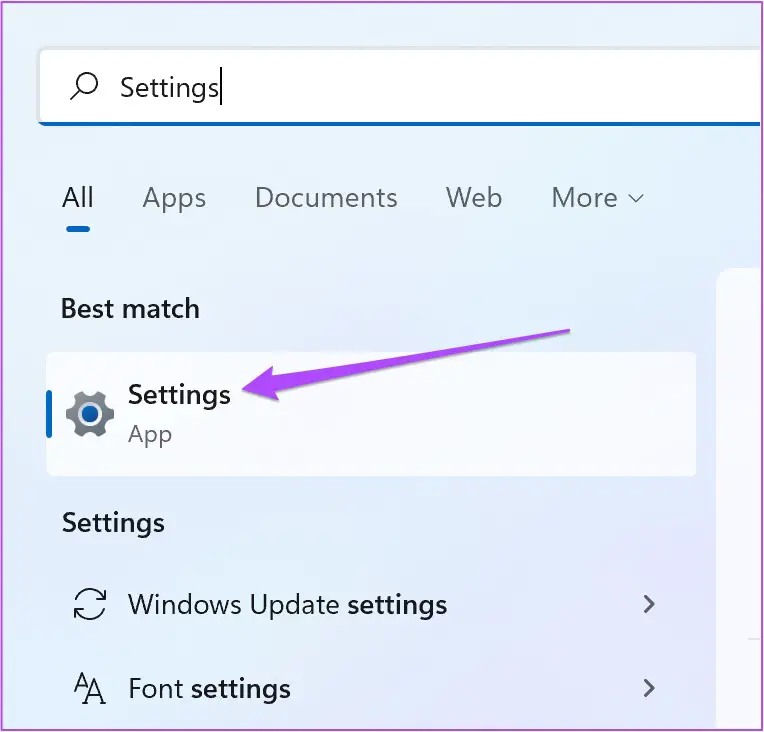Image resolution: width=764 pixels, height=732 pixels.
Task: Click the Font settings letter icon
Action: [x=90, y=688]
